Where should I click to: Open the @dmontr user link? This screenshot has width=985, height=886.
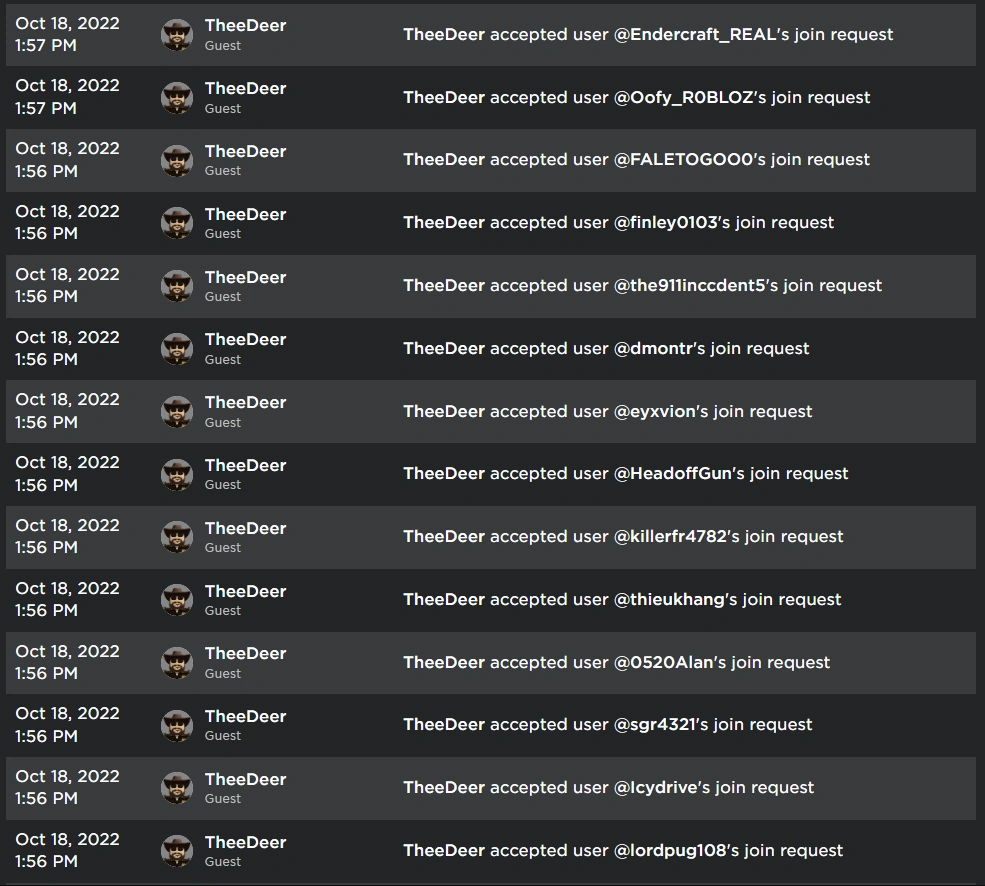coord(654,349)
